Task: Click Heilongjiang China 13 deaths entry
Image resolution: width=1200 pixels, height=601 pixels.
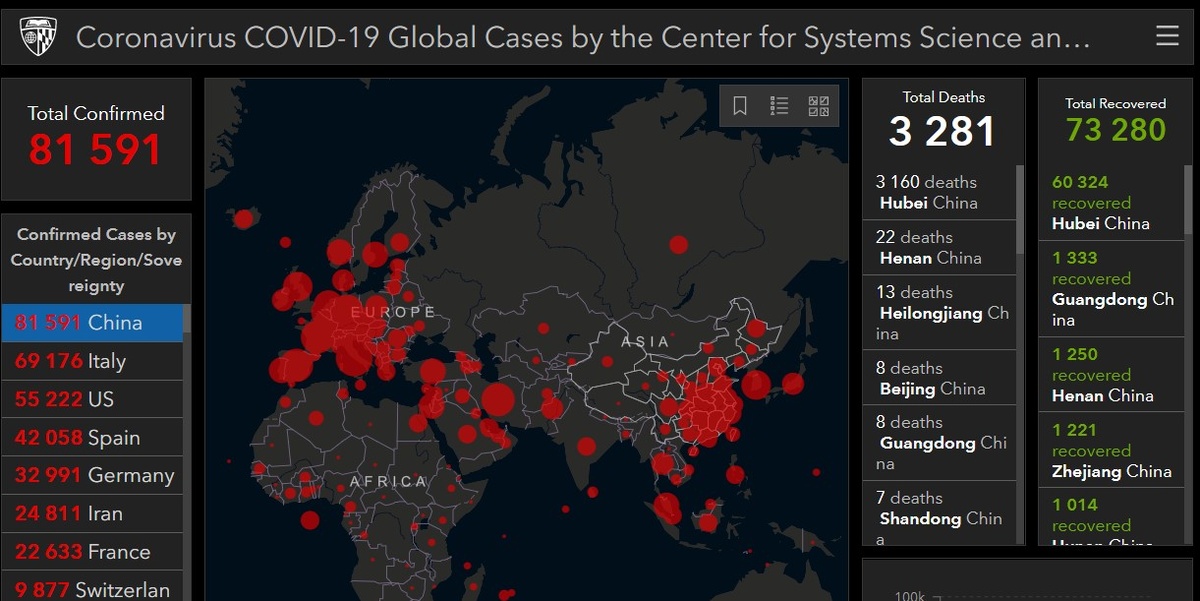Action: [x=939, y=312]
